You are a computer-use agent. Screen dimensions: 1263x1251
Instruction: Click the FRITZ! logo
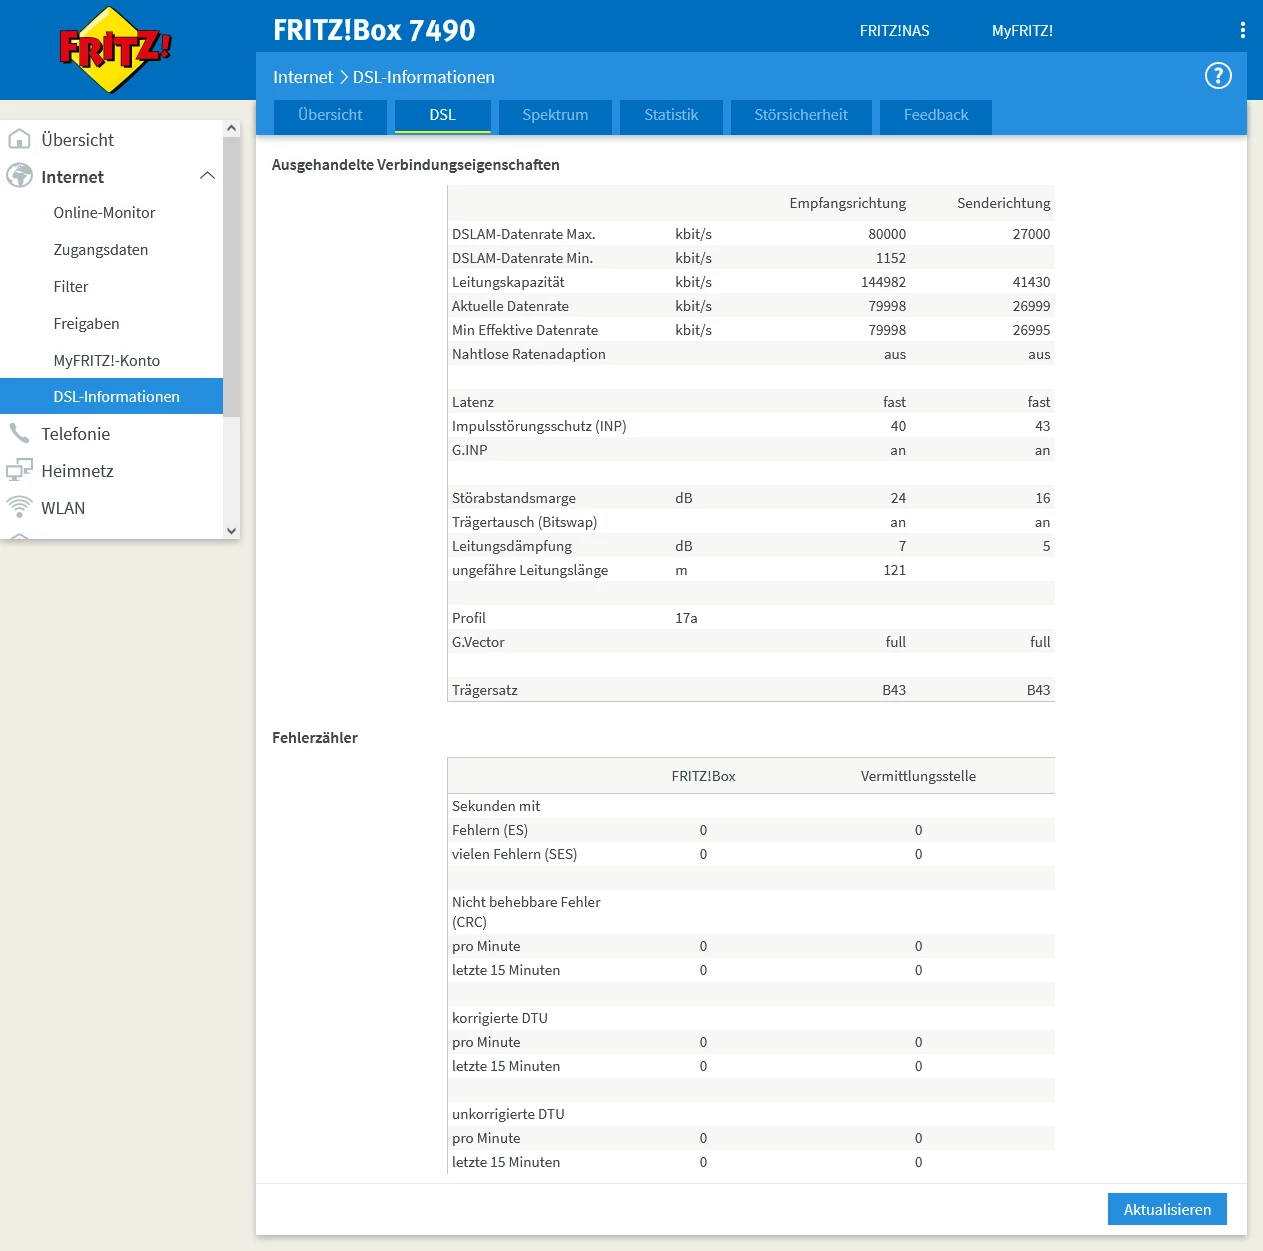pos(115,50)
